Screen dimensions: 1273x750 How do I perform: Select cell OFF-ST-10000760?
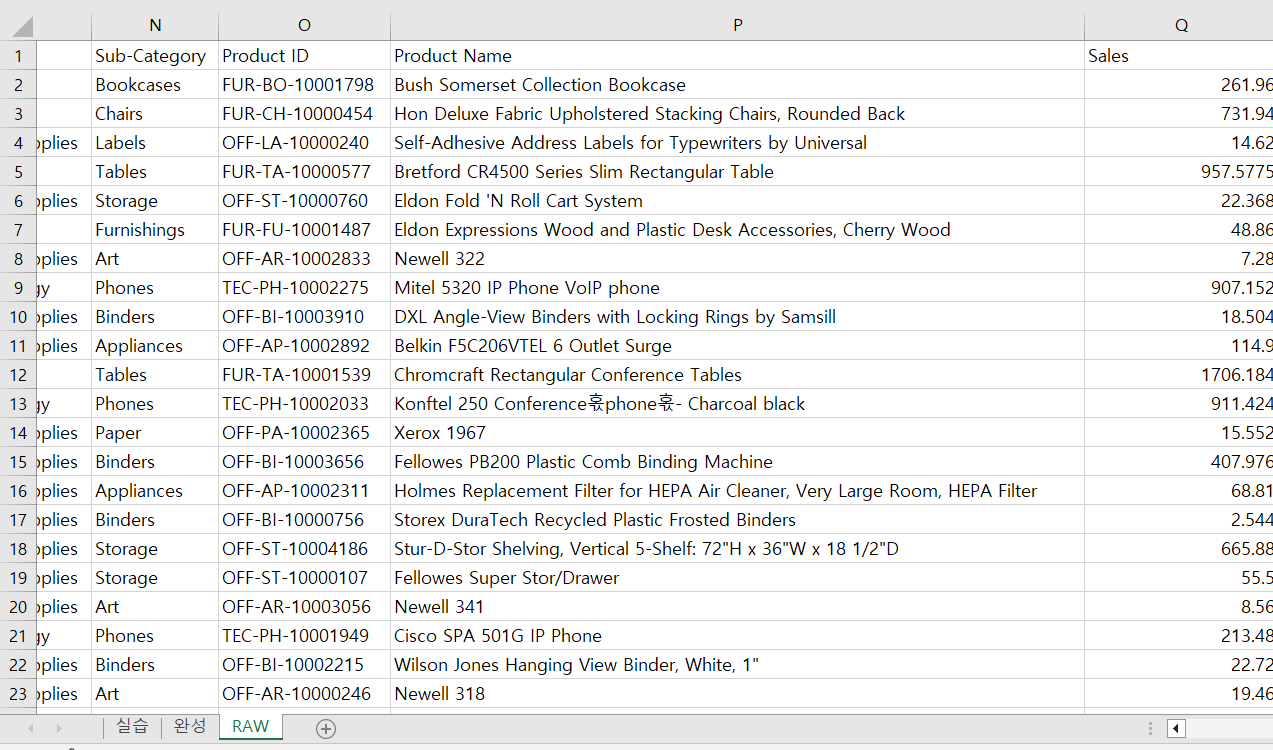[305, 201]
